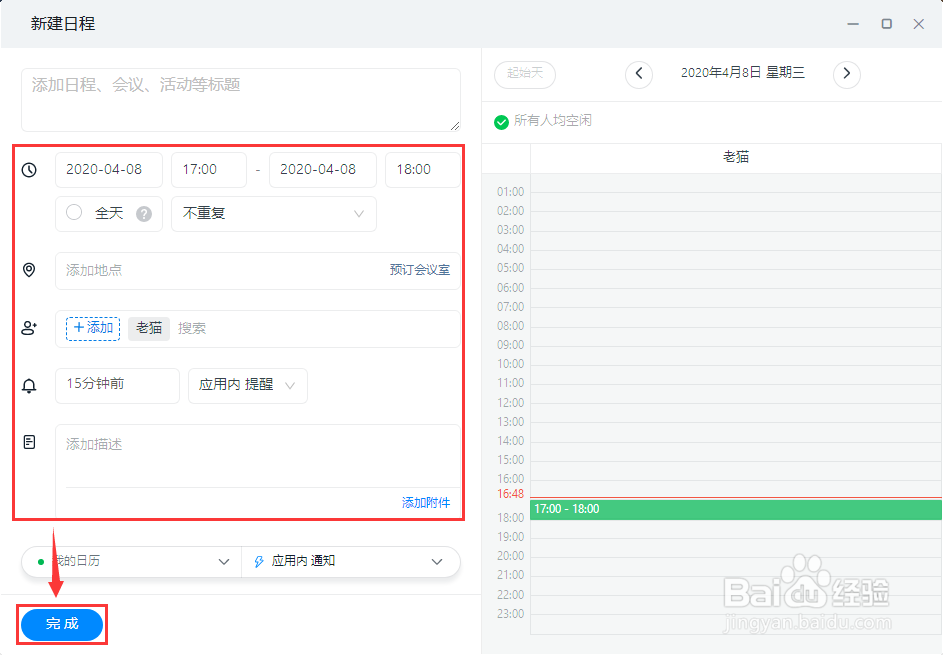Click the 起始天 start day button
The width and height of the screenshot is (943, 655).
525,74
